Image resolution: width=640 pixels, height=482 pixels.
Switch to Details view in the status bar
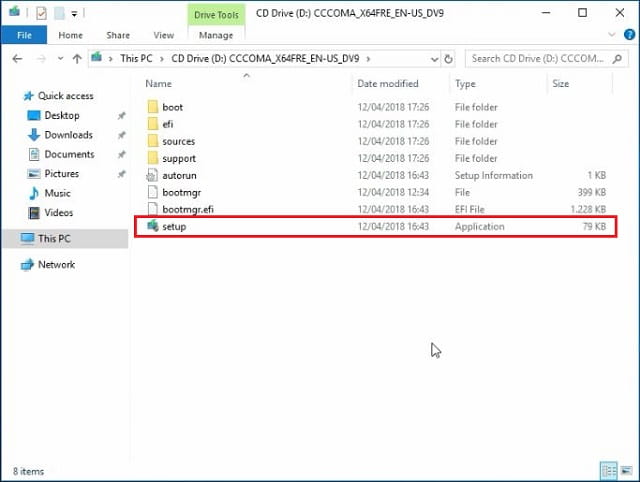click(x=609, y=471)
